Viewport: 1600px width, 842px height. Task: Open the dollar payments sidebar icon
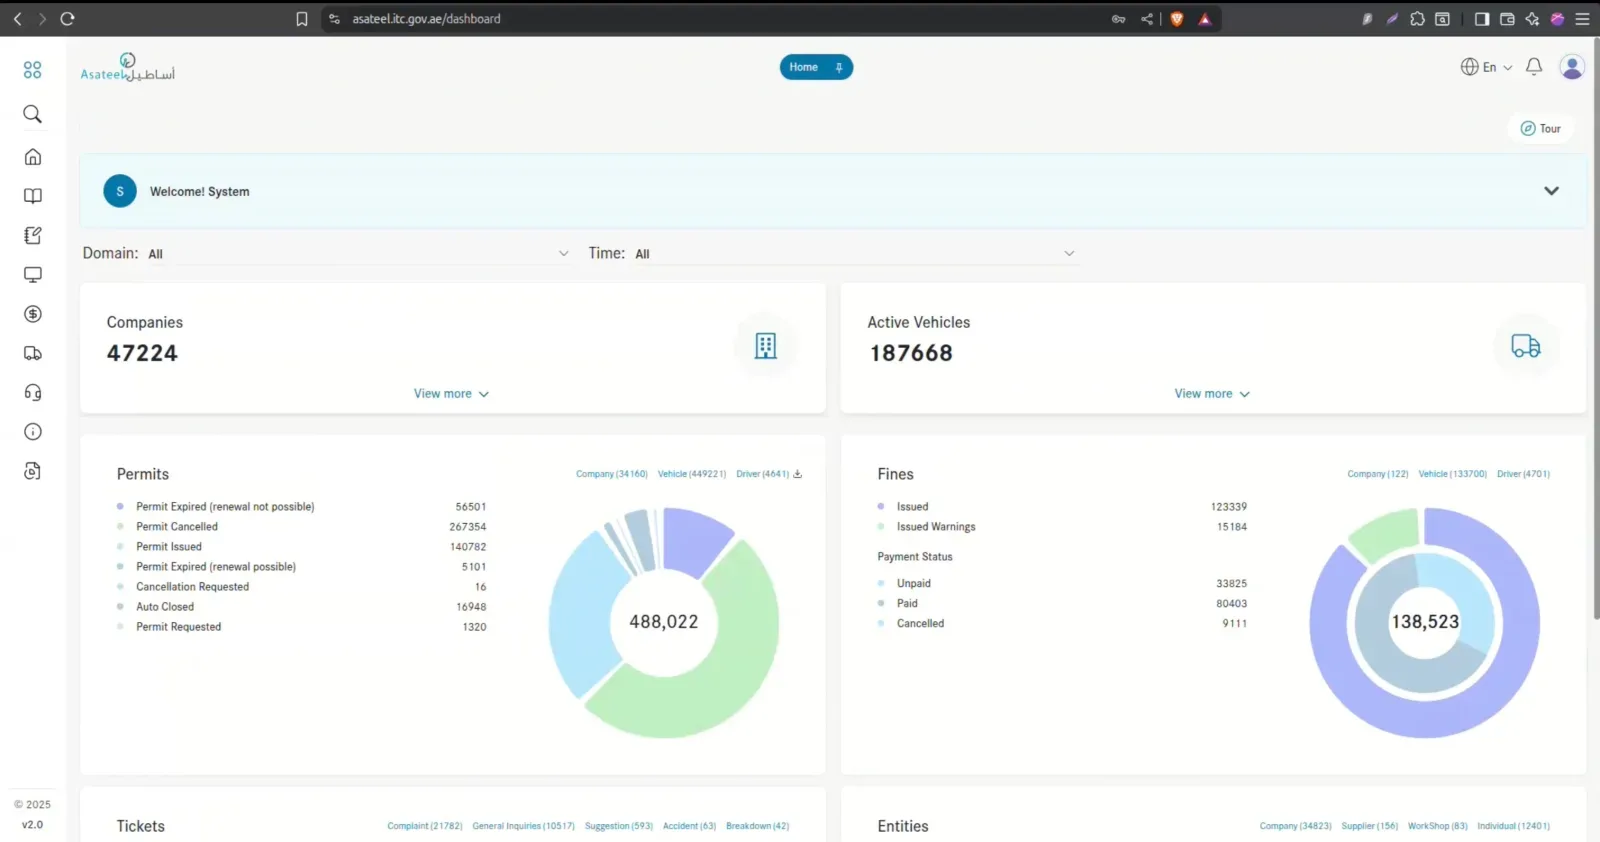tap(32, 314)
